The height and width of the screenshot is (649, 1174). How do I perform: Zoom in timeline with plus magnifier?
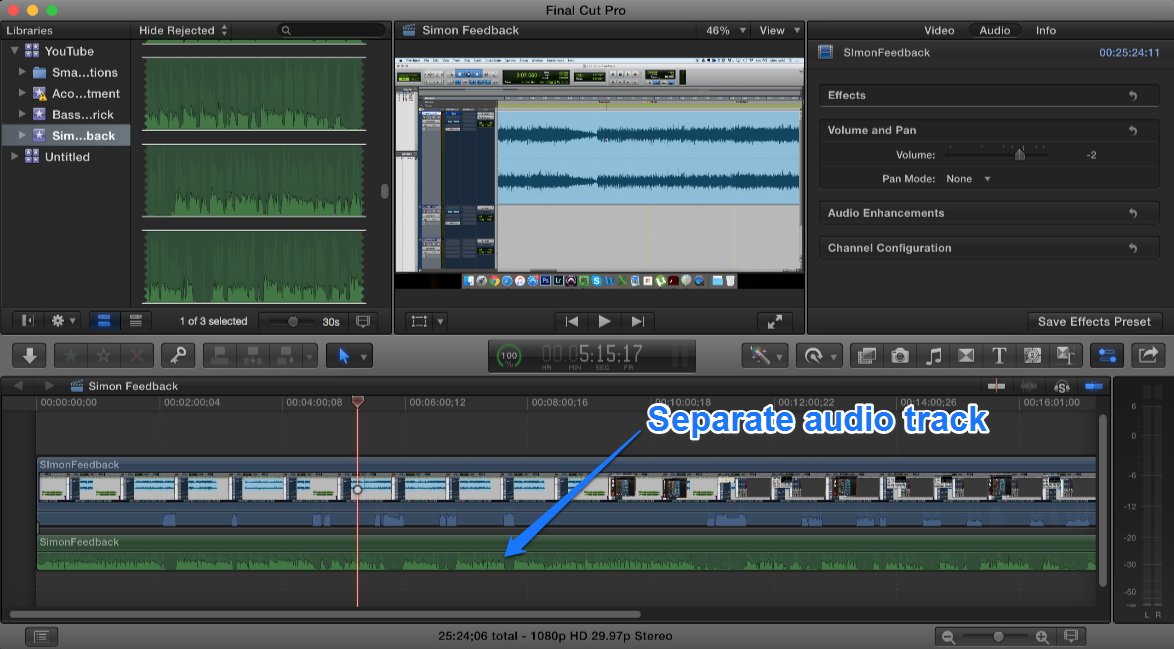point(1042,636)
